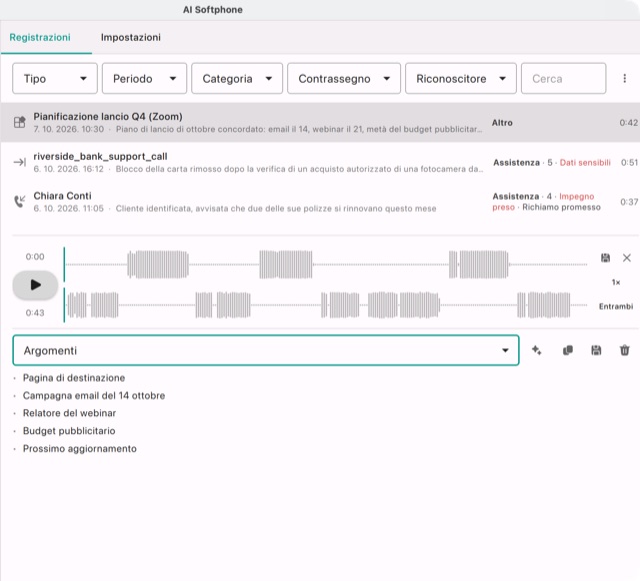The image size is (640, 581).
Task: Copy the topics with the duplicate icon
Action: [x=568, y=350]
